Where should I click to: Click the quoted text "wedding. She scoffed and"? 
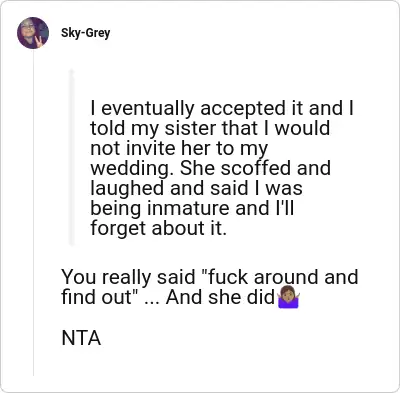pos(210,168)
